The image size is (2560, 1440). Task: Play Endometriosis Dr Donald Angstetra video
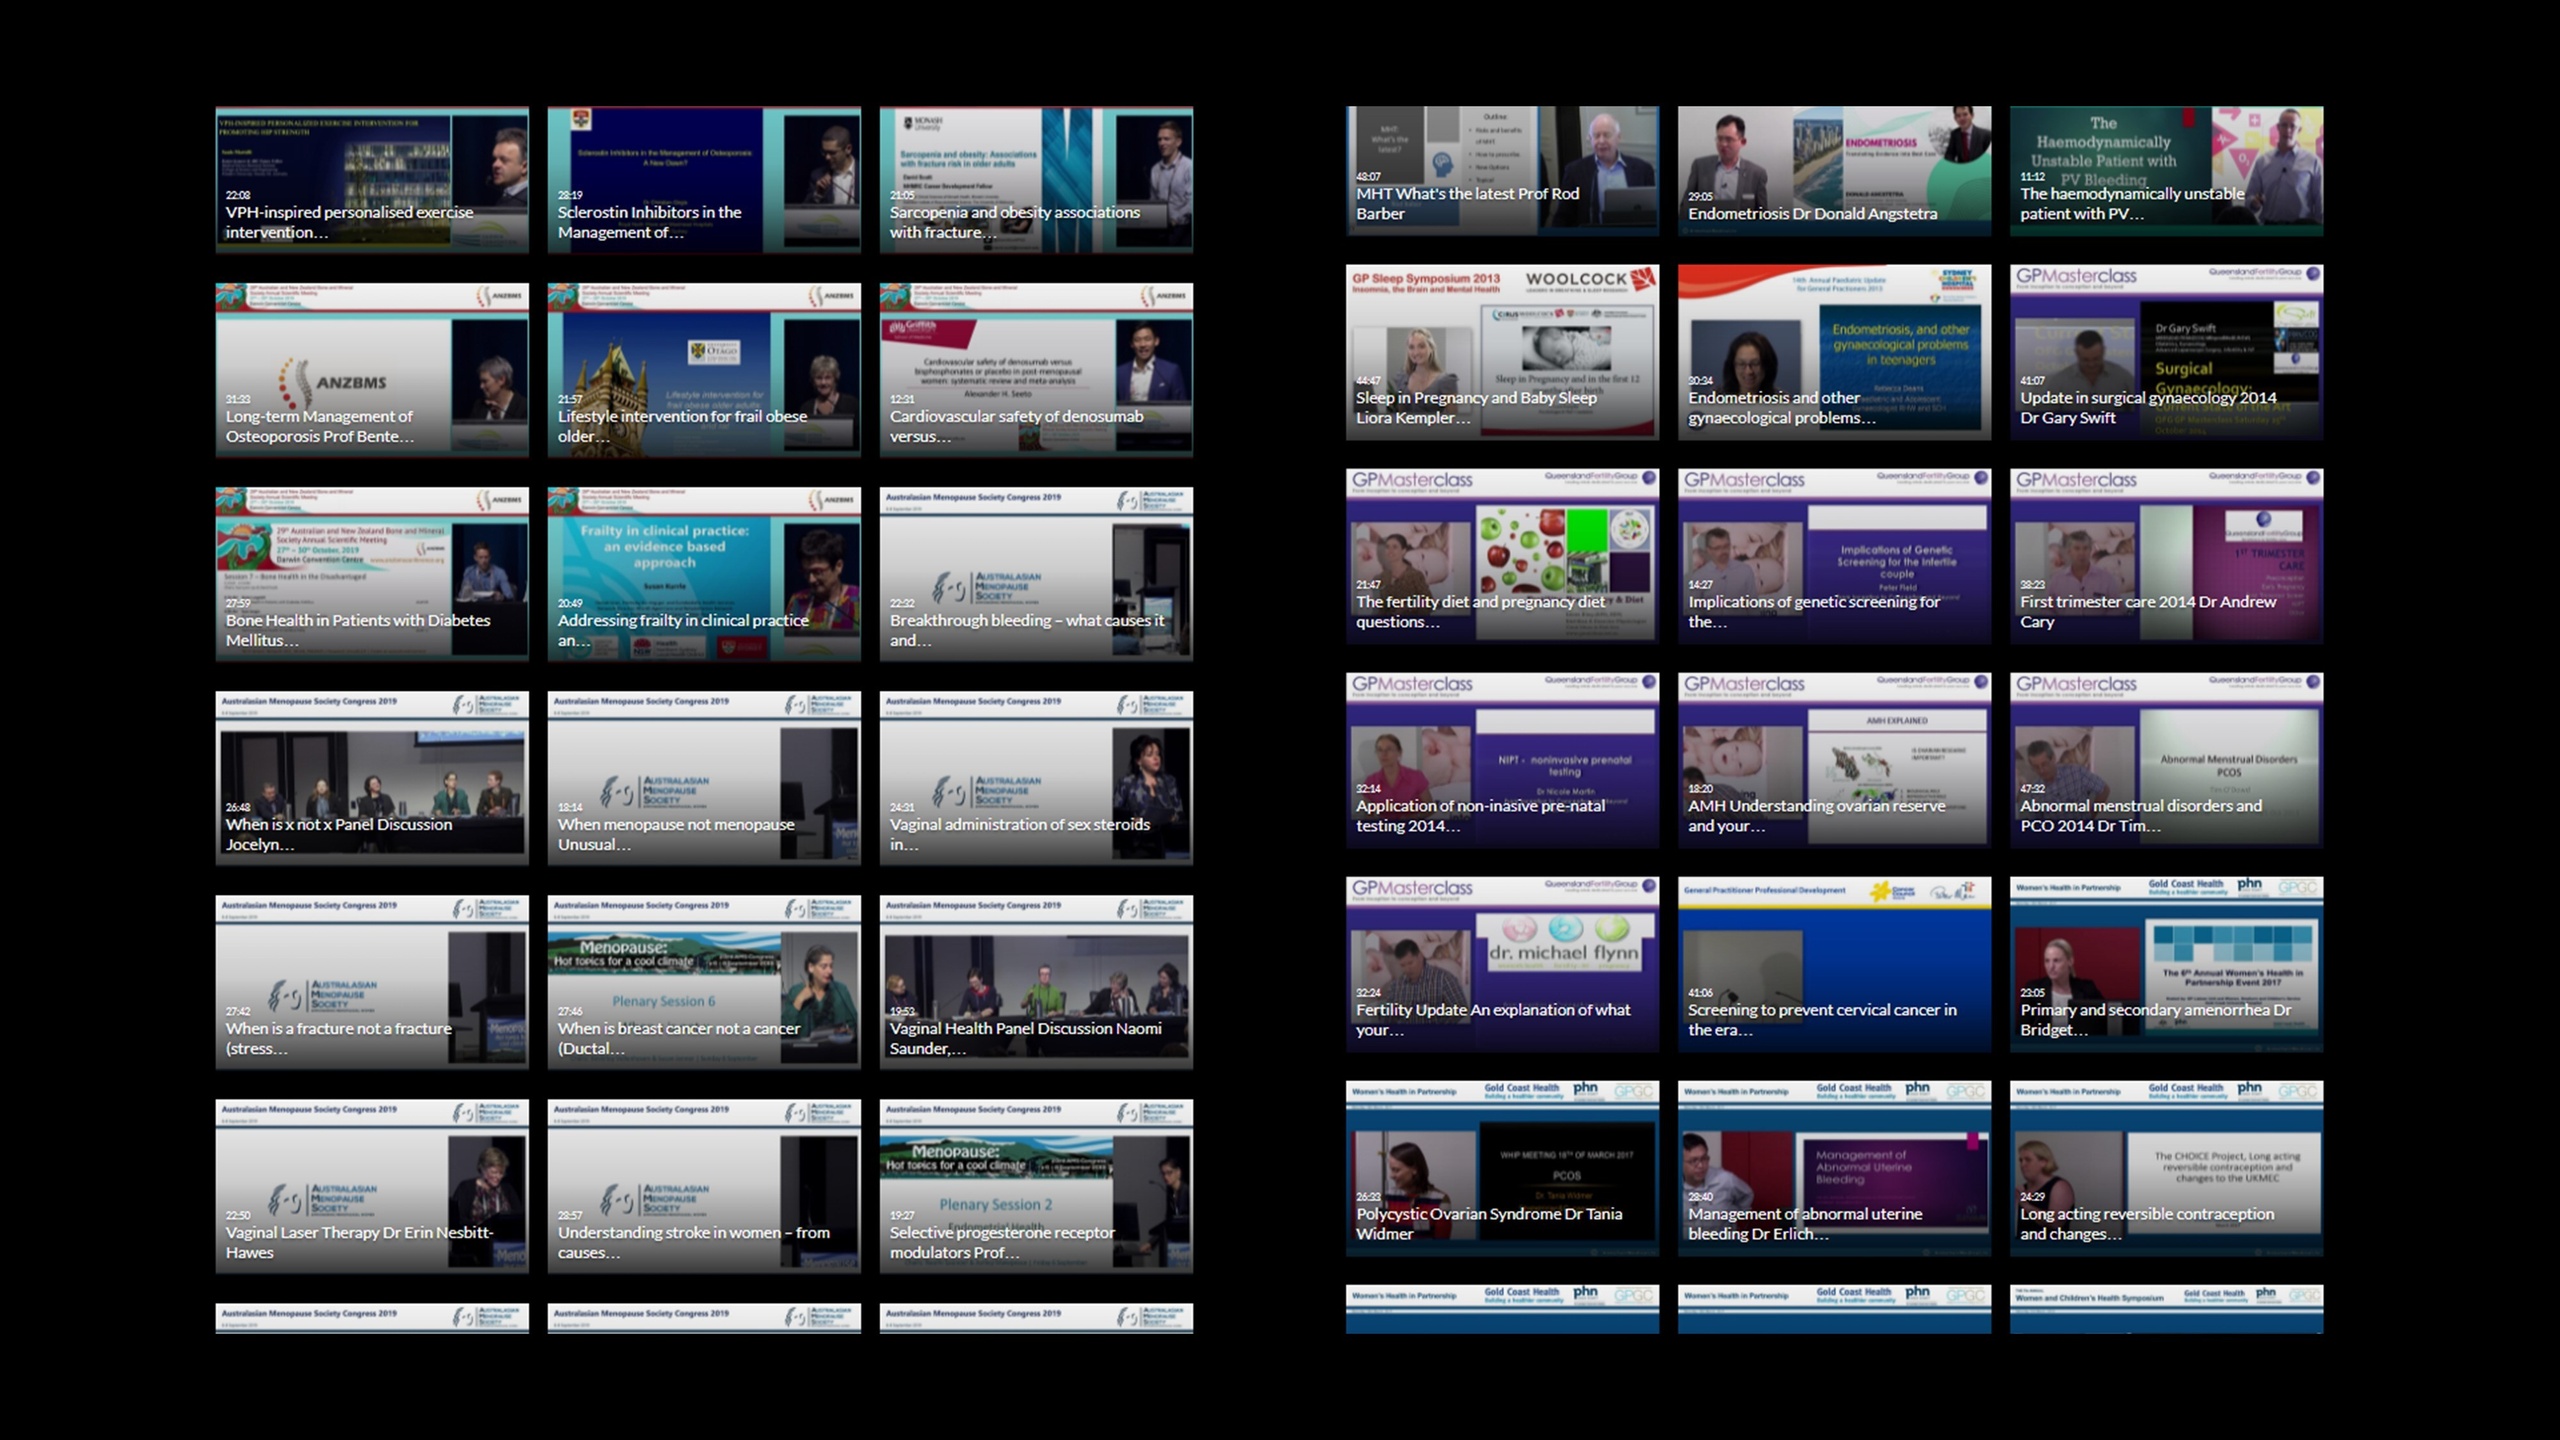(1833, 171)
